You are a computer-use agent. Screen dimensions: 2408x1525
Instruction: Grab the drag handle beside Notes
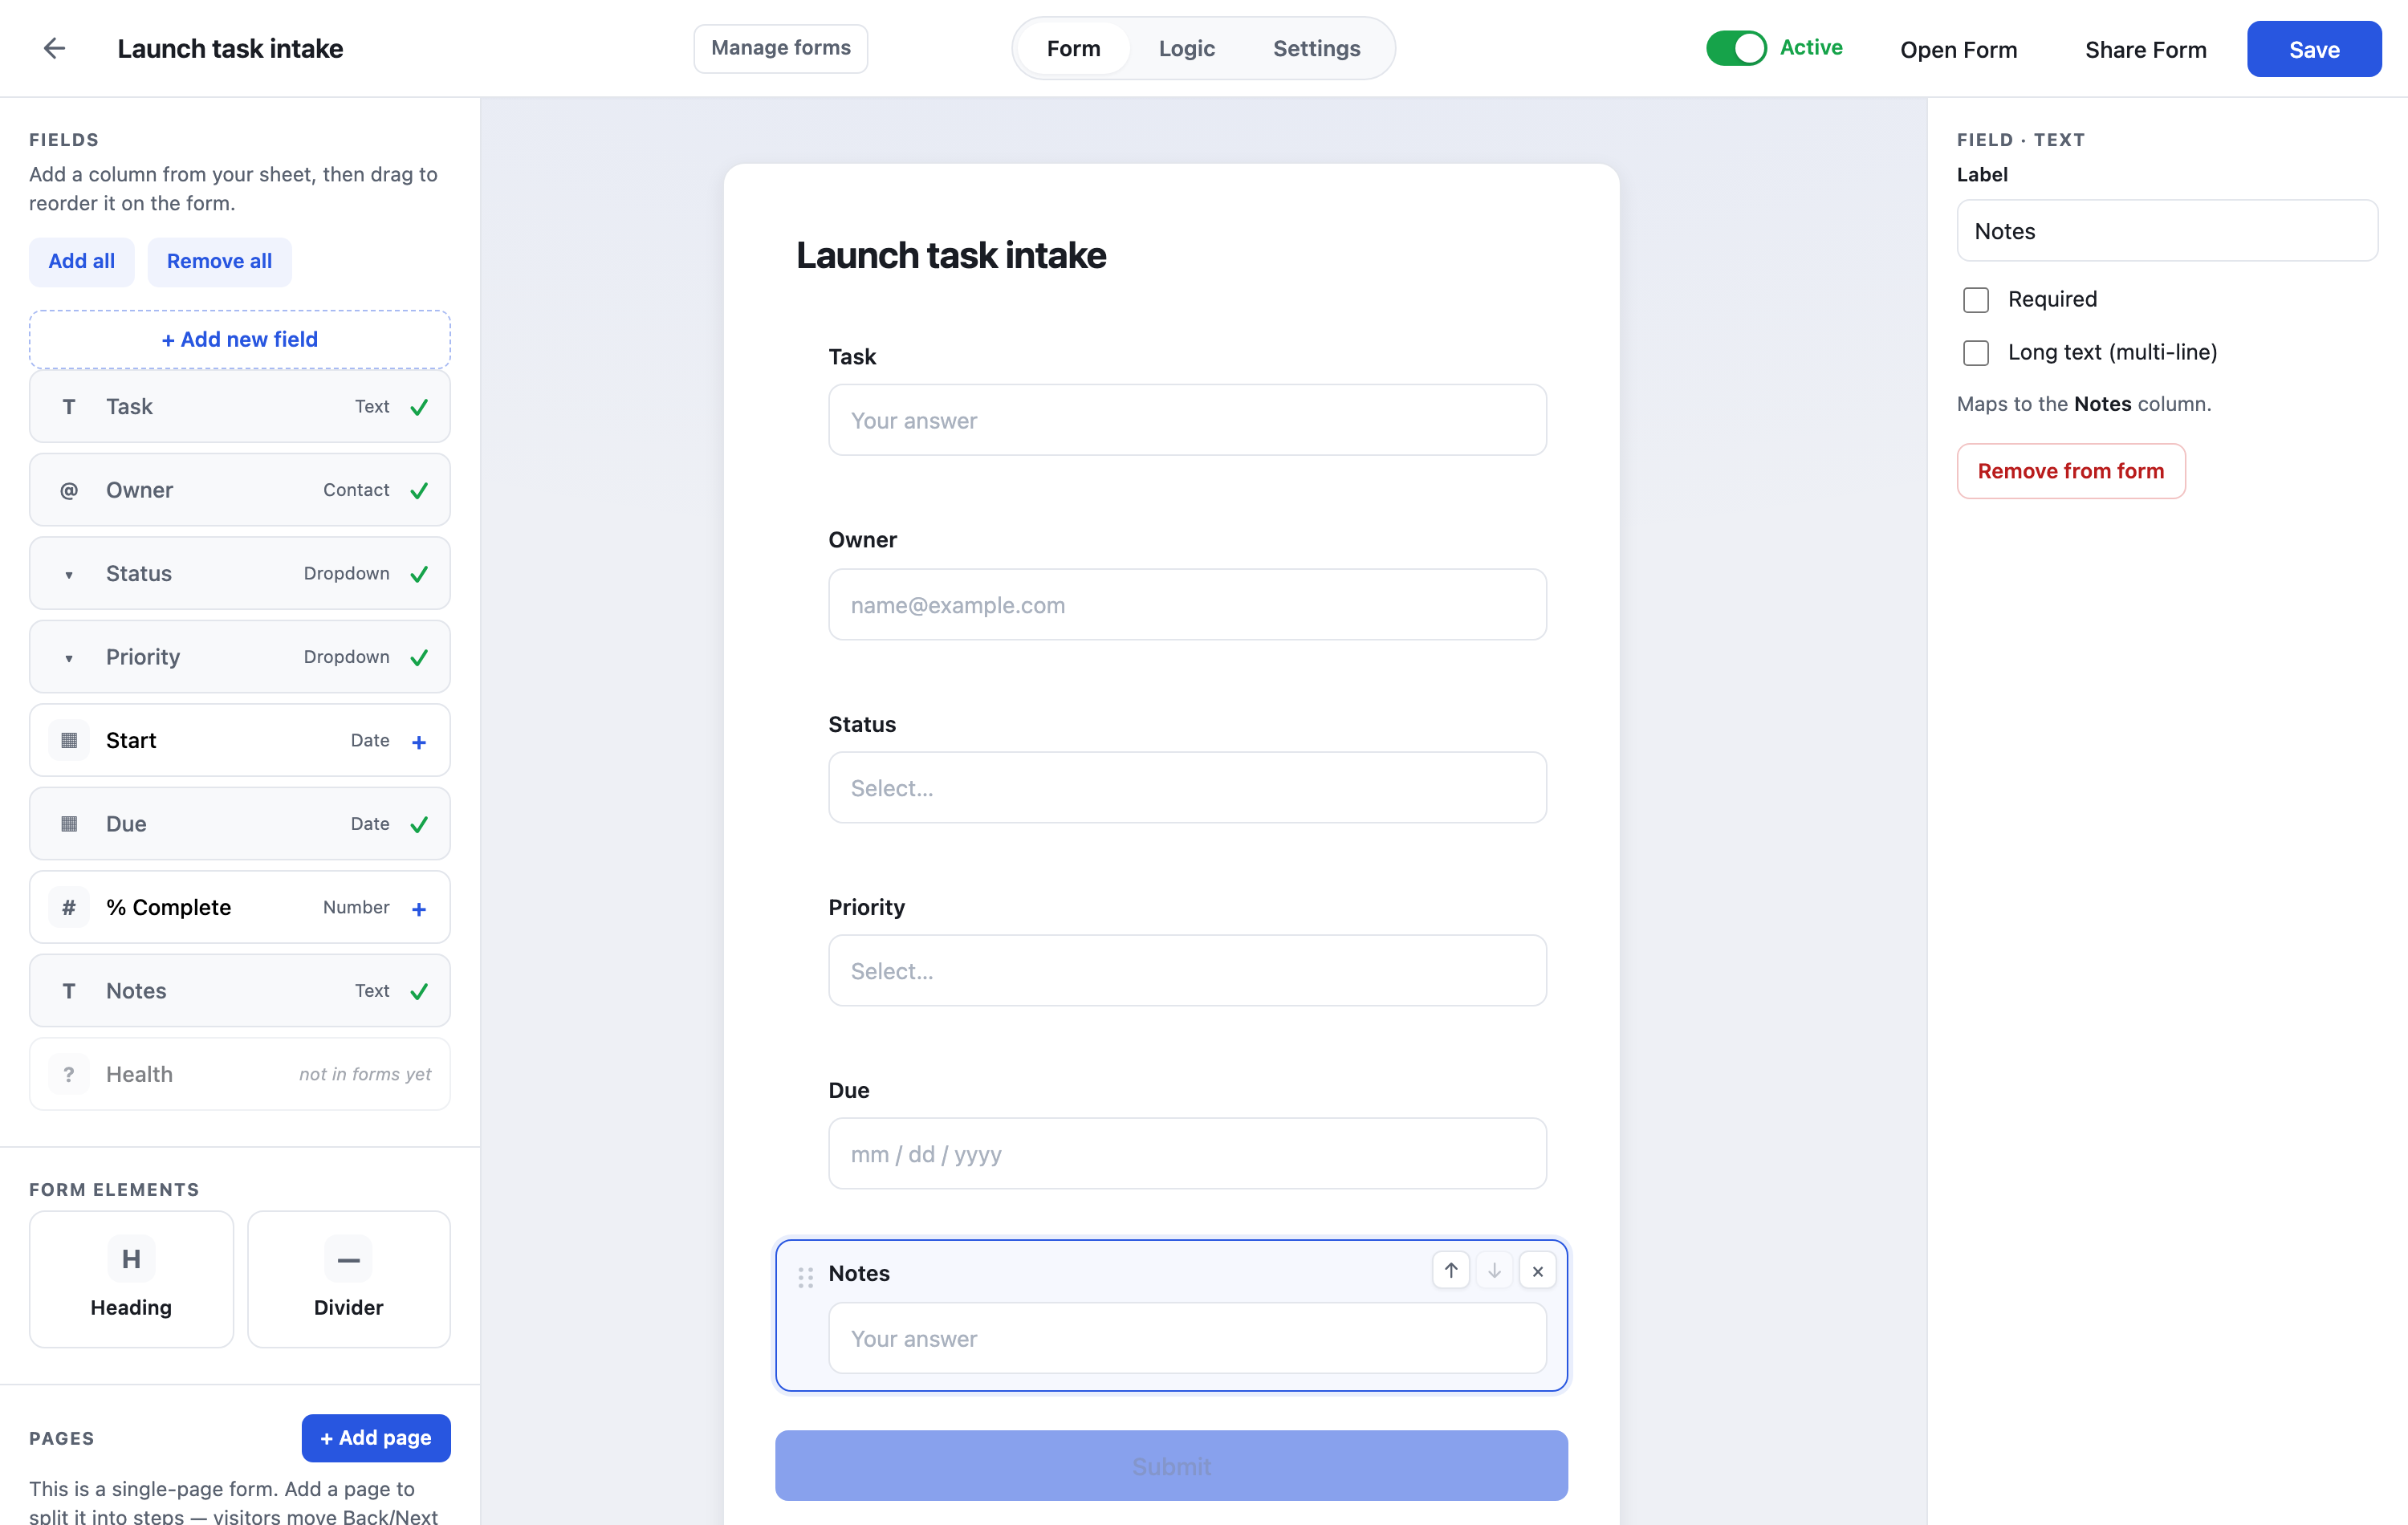805,1277
